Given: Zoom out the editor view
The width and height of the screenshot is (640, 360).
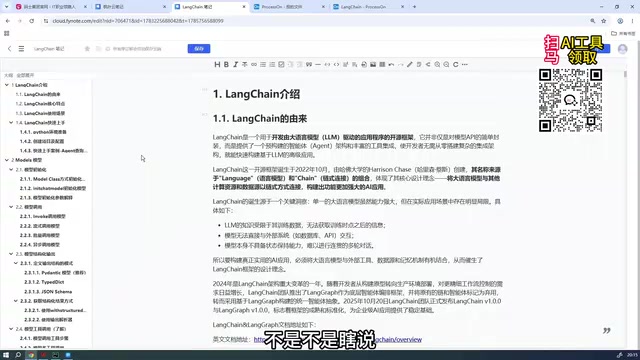Looking at the screenshot, I should (x=447, y=64).
